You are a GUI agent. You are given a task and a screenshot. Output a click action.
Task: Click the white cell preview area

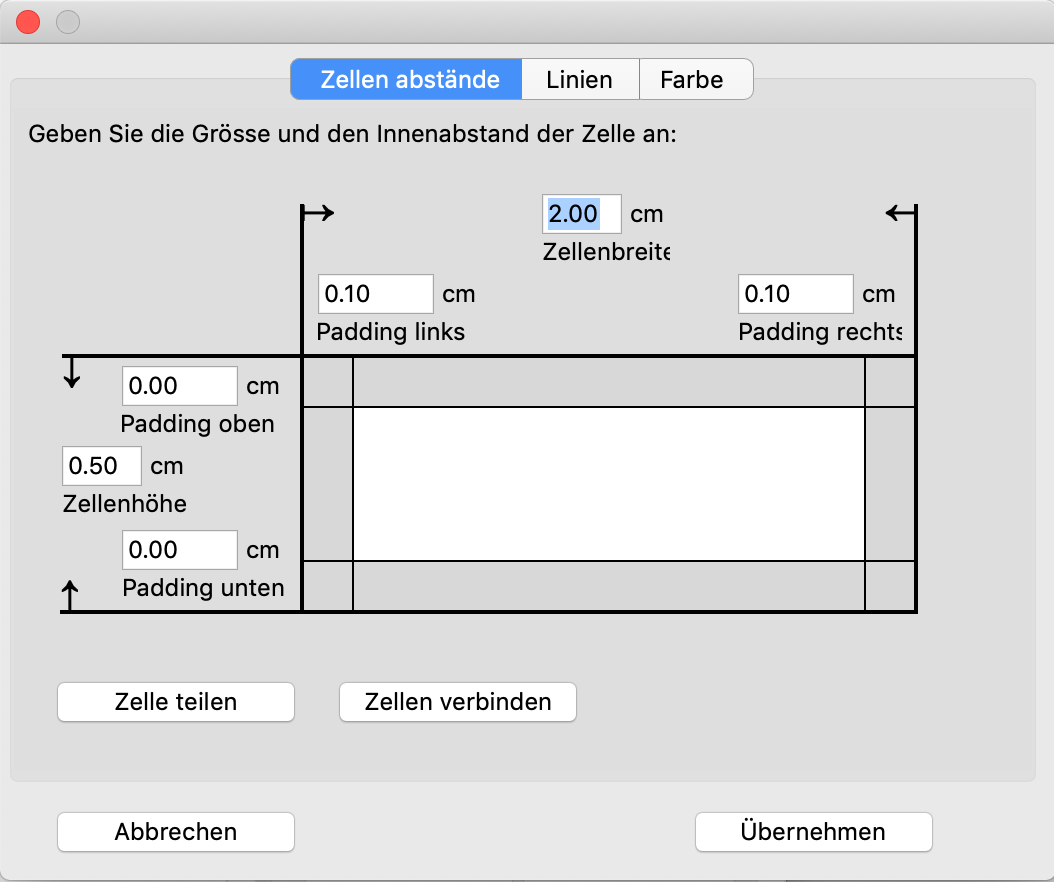click(x=608, y=484)
